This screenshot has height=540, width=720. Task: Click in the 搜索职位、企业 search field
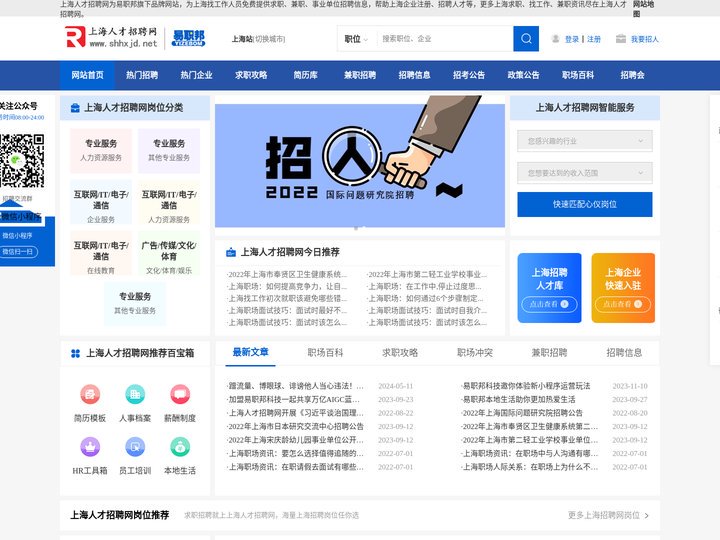click(x=444, y=39)
